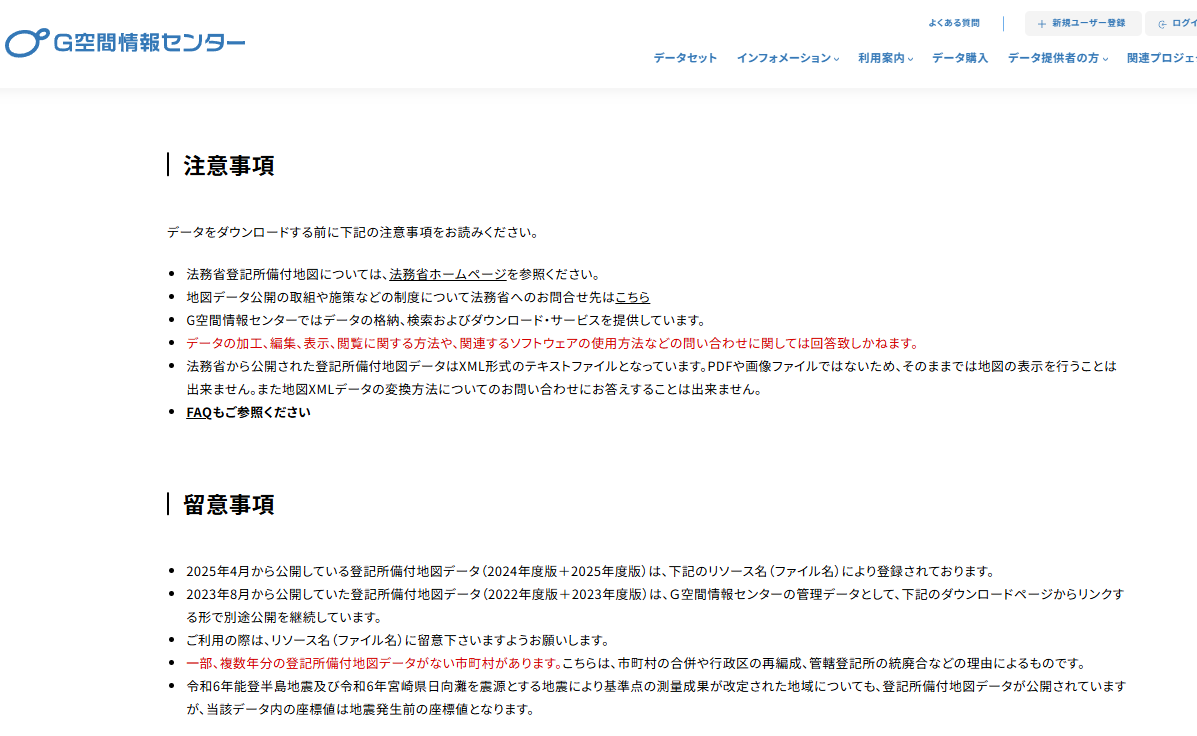The image size is (1197, 736).
Task: Open the データ購入 menu item
Action: click(960, 58)
